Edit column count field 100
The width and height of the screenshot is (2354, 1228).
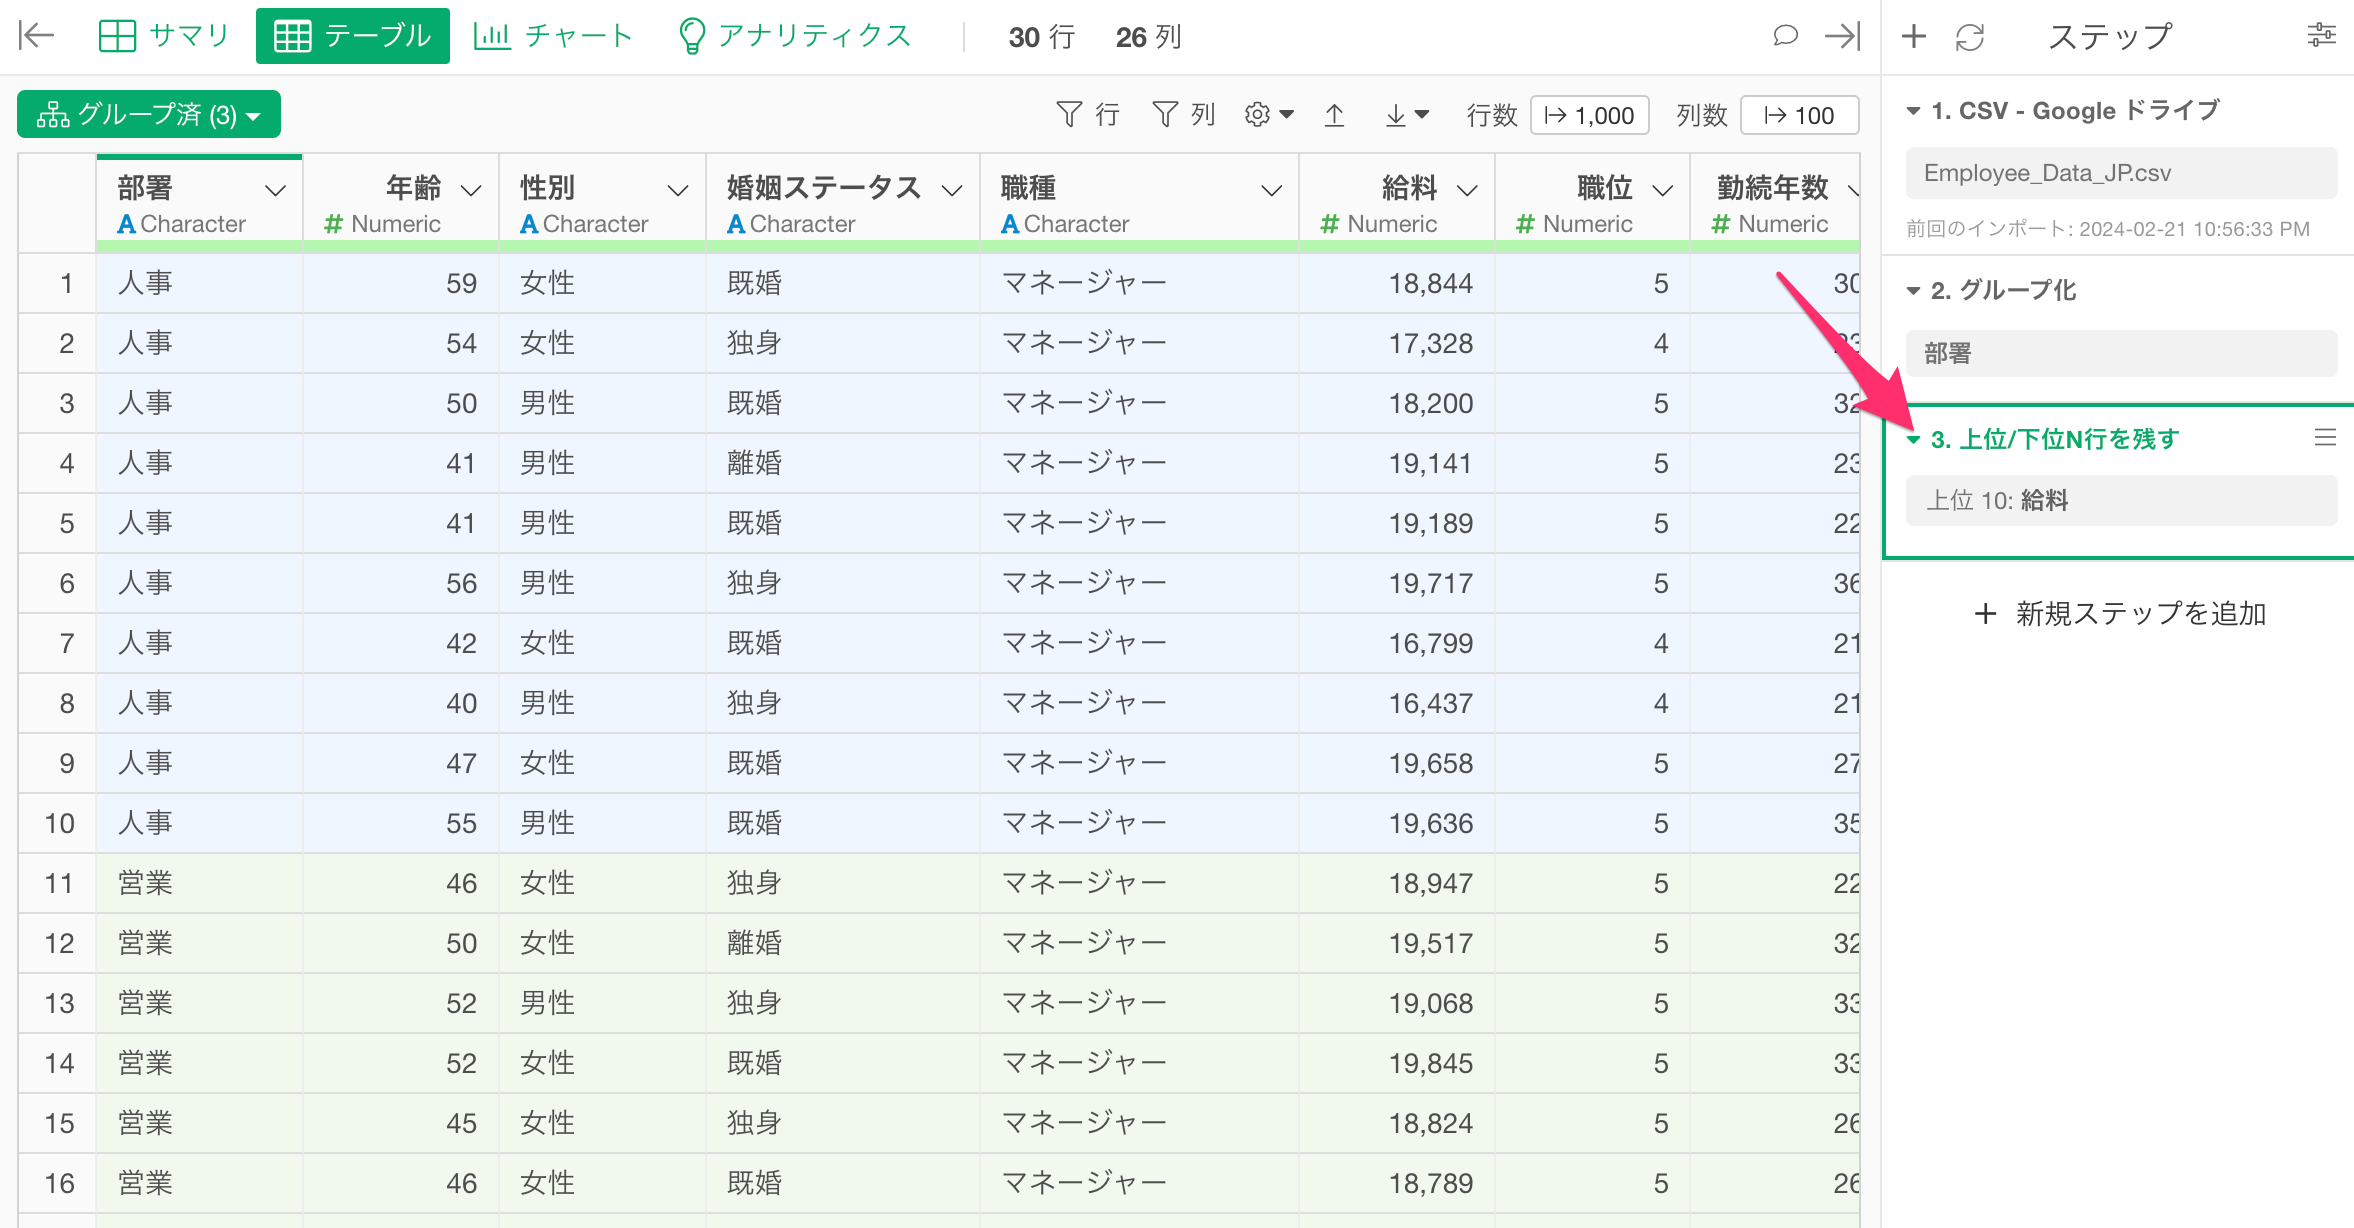[1799, 115]
